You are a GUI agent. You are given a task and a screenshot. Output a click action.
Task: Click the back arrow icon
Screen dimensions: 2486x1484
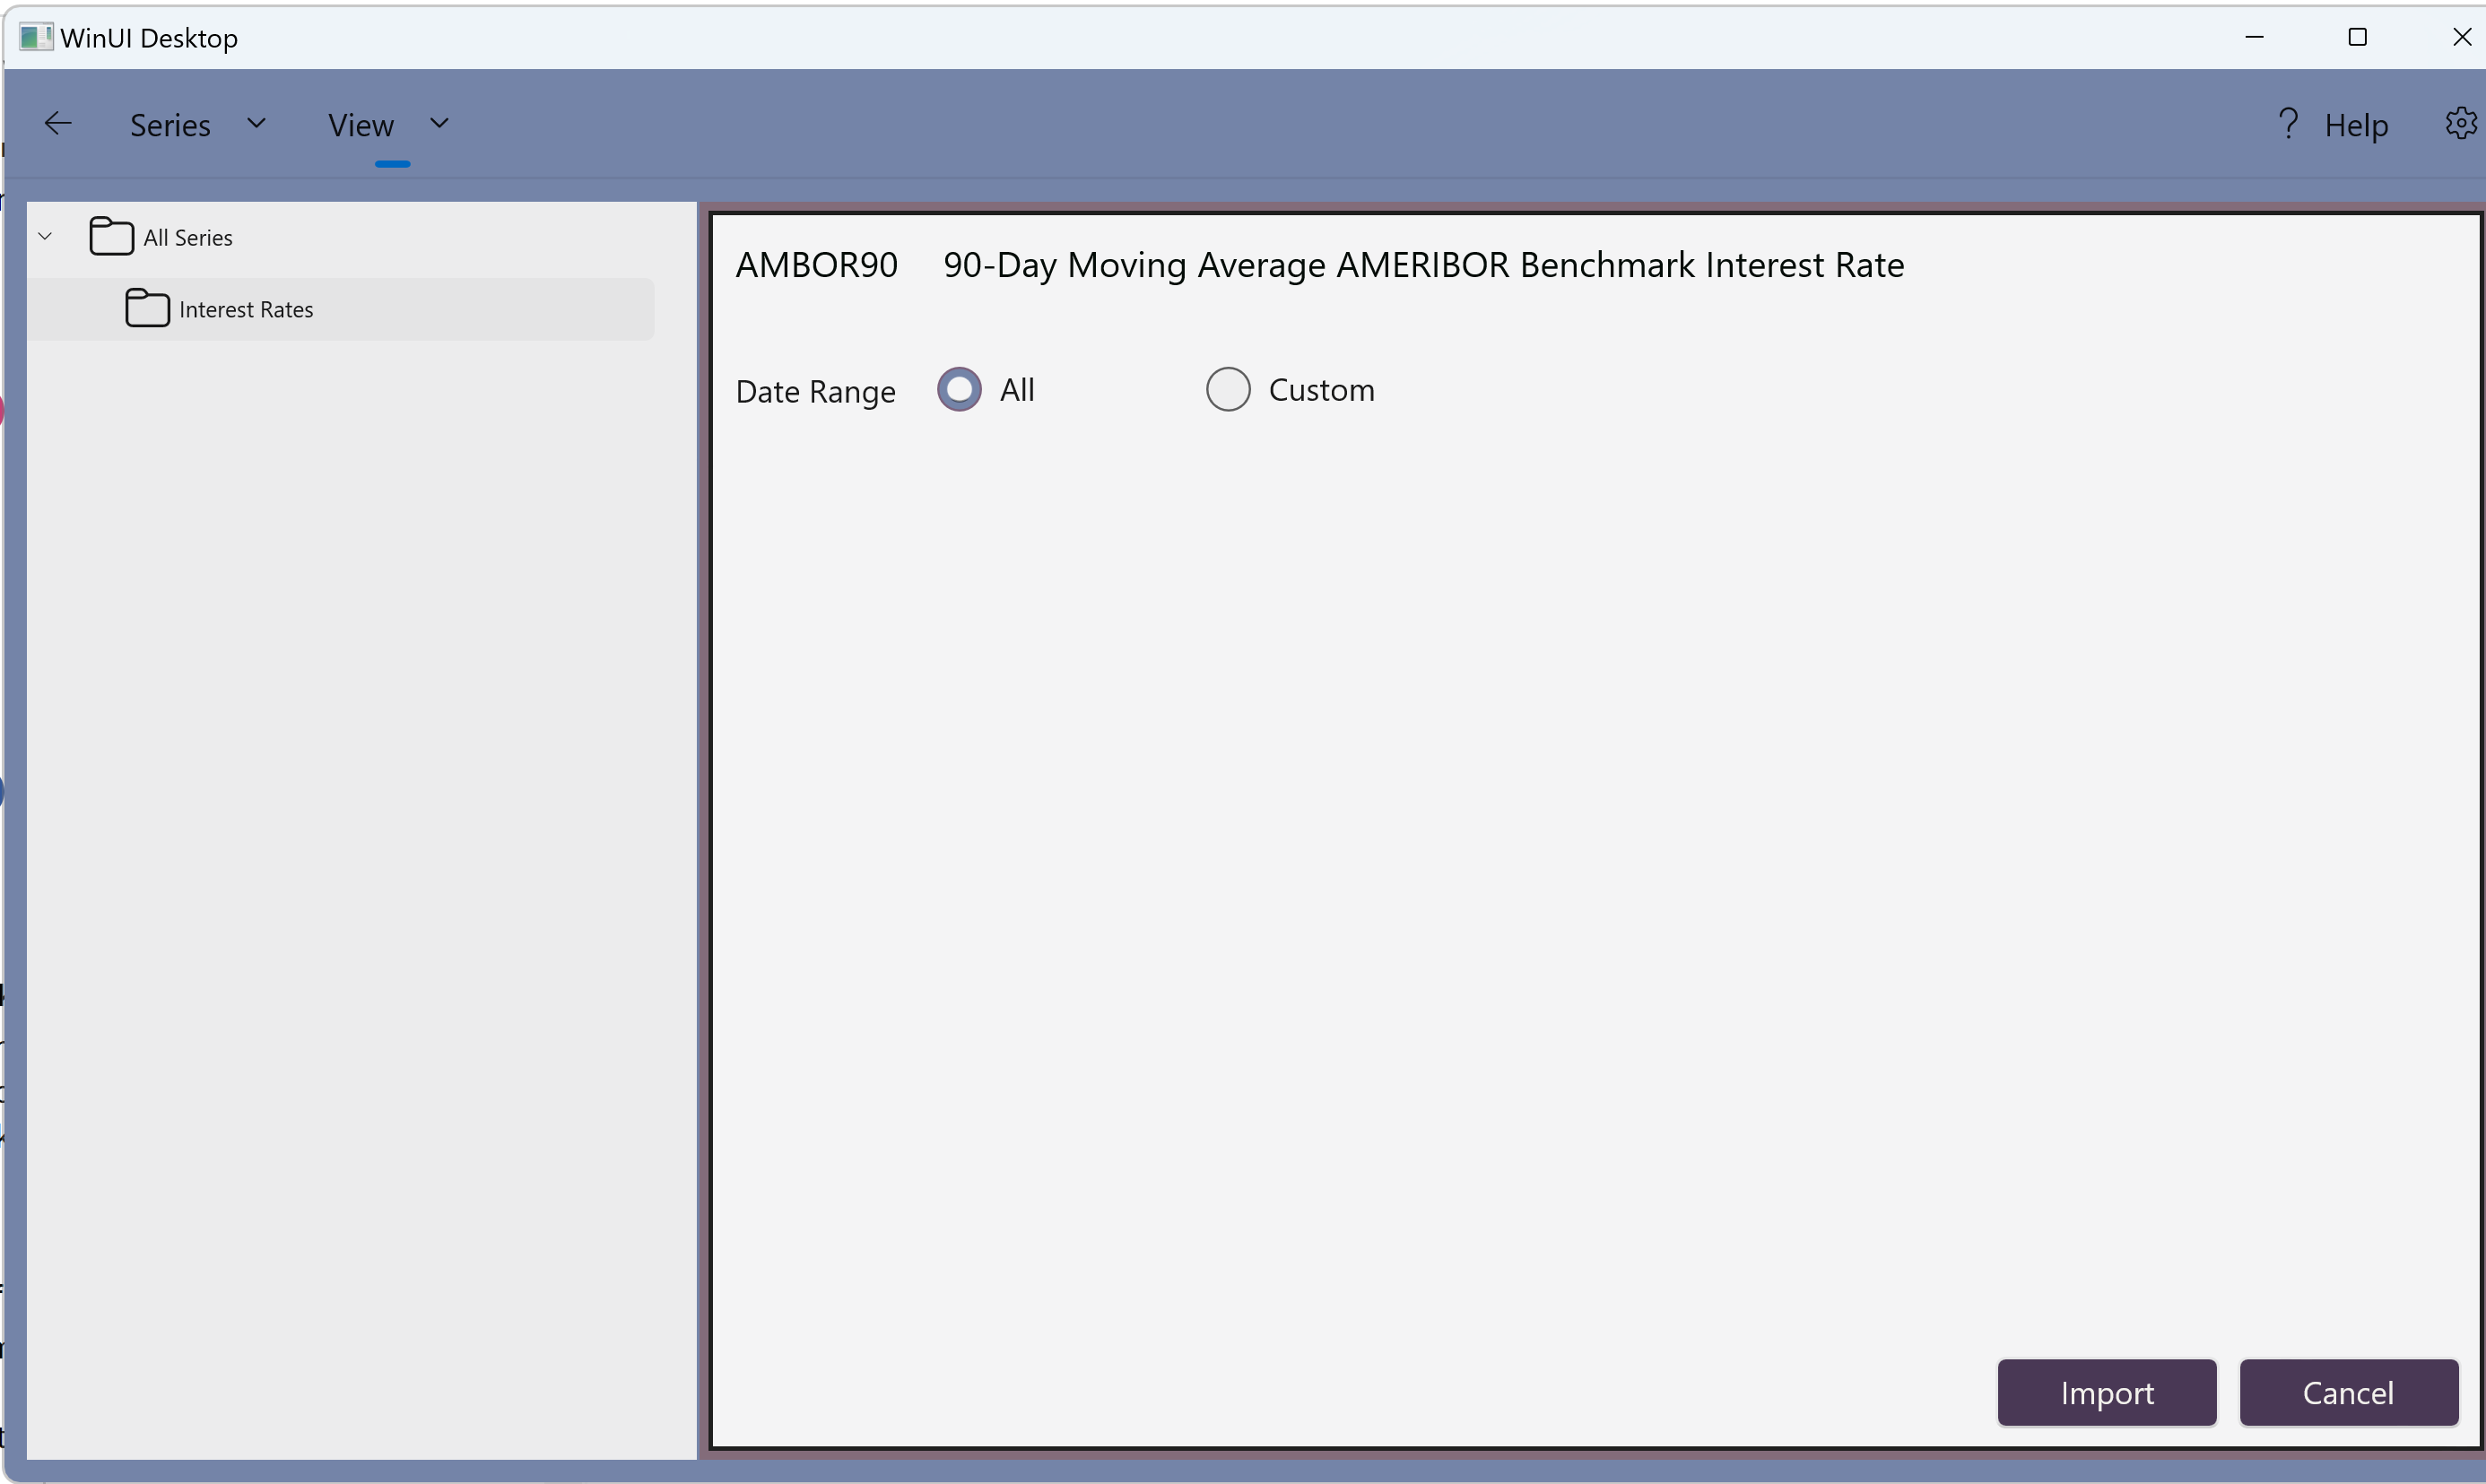[x=58, y=124]
